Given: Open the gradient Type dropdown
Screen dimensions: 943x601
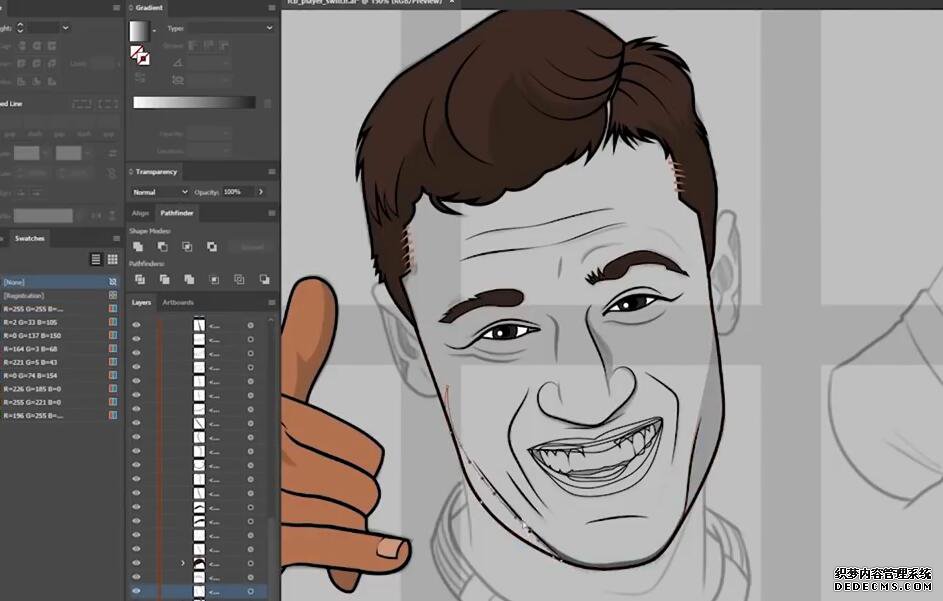Looking at the screenshot, I should coord(230,28).
